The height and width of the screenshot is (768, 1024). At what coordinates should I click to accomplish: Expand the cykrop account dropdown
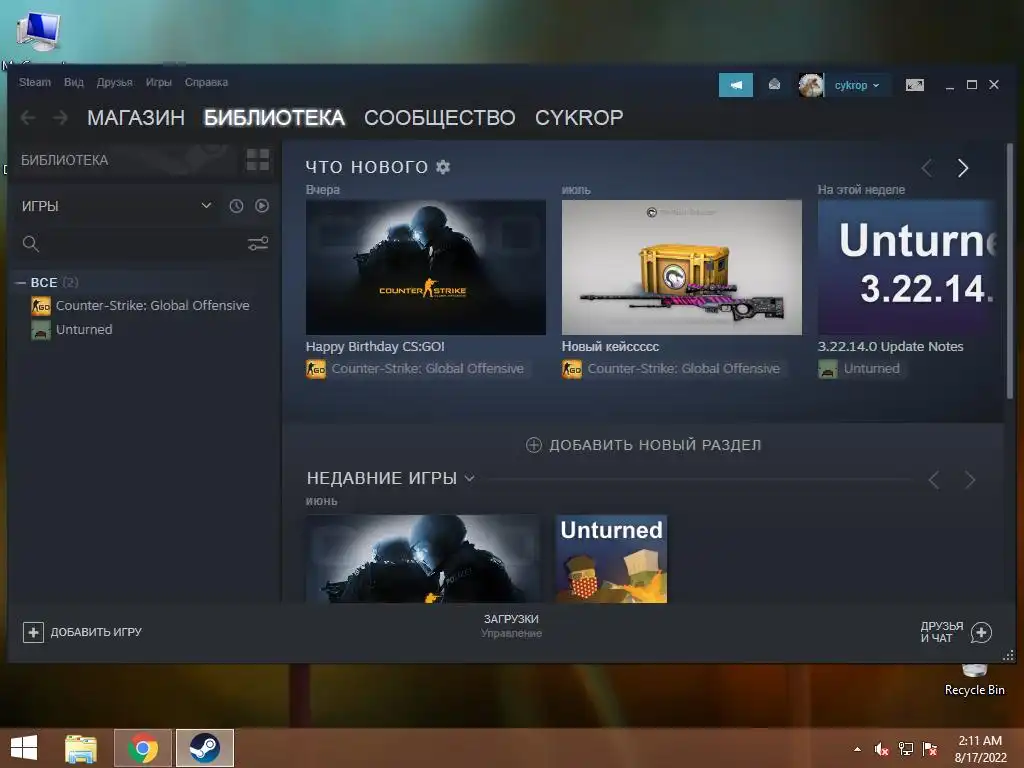(857, 85)
